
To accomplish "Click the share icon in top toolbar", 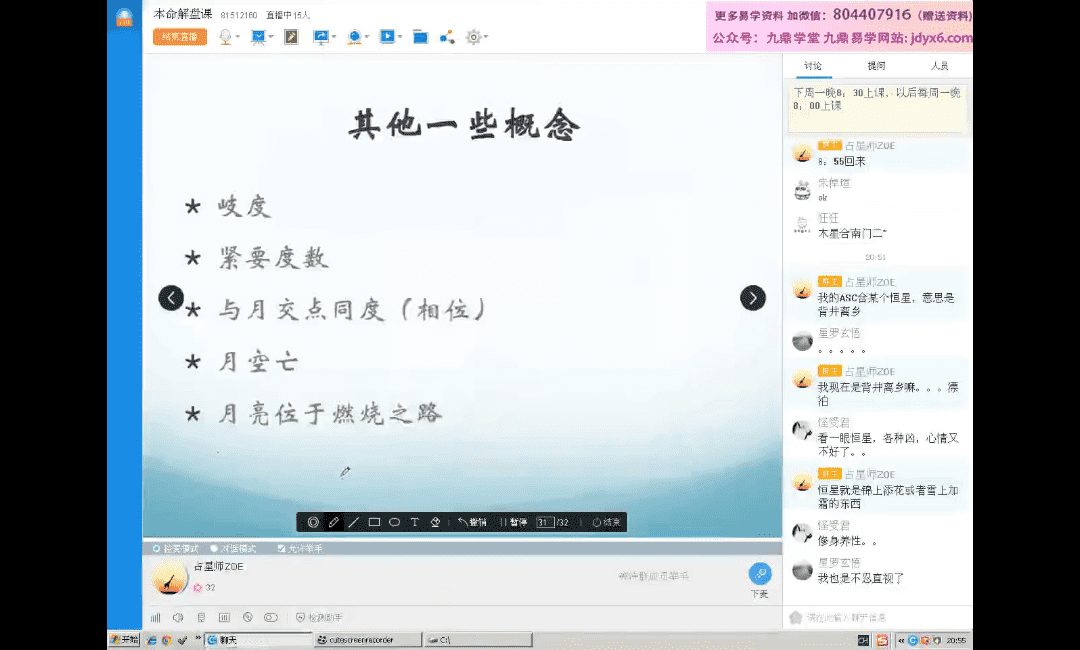I will click(447, 37).
